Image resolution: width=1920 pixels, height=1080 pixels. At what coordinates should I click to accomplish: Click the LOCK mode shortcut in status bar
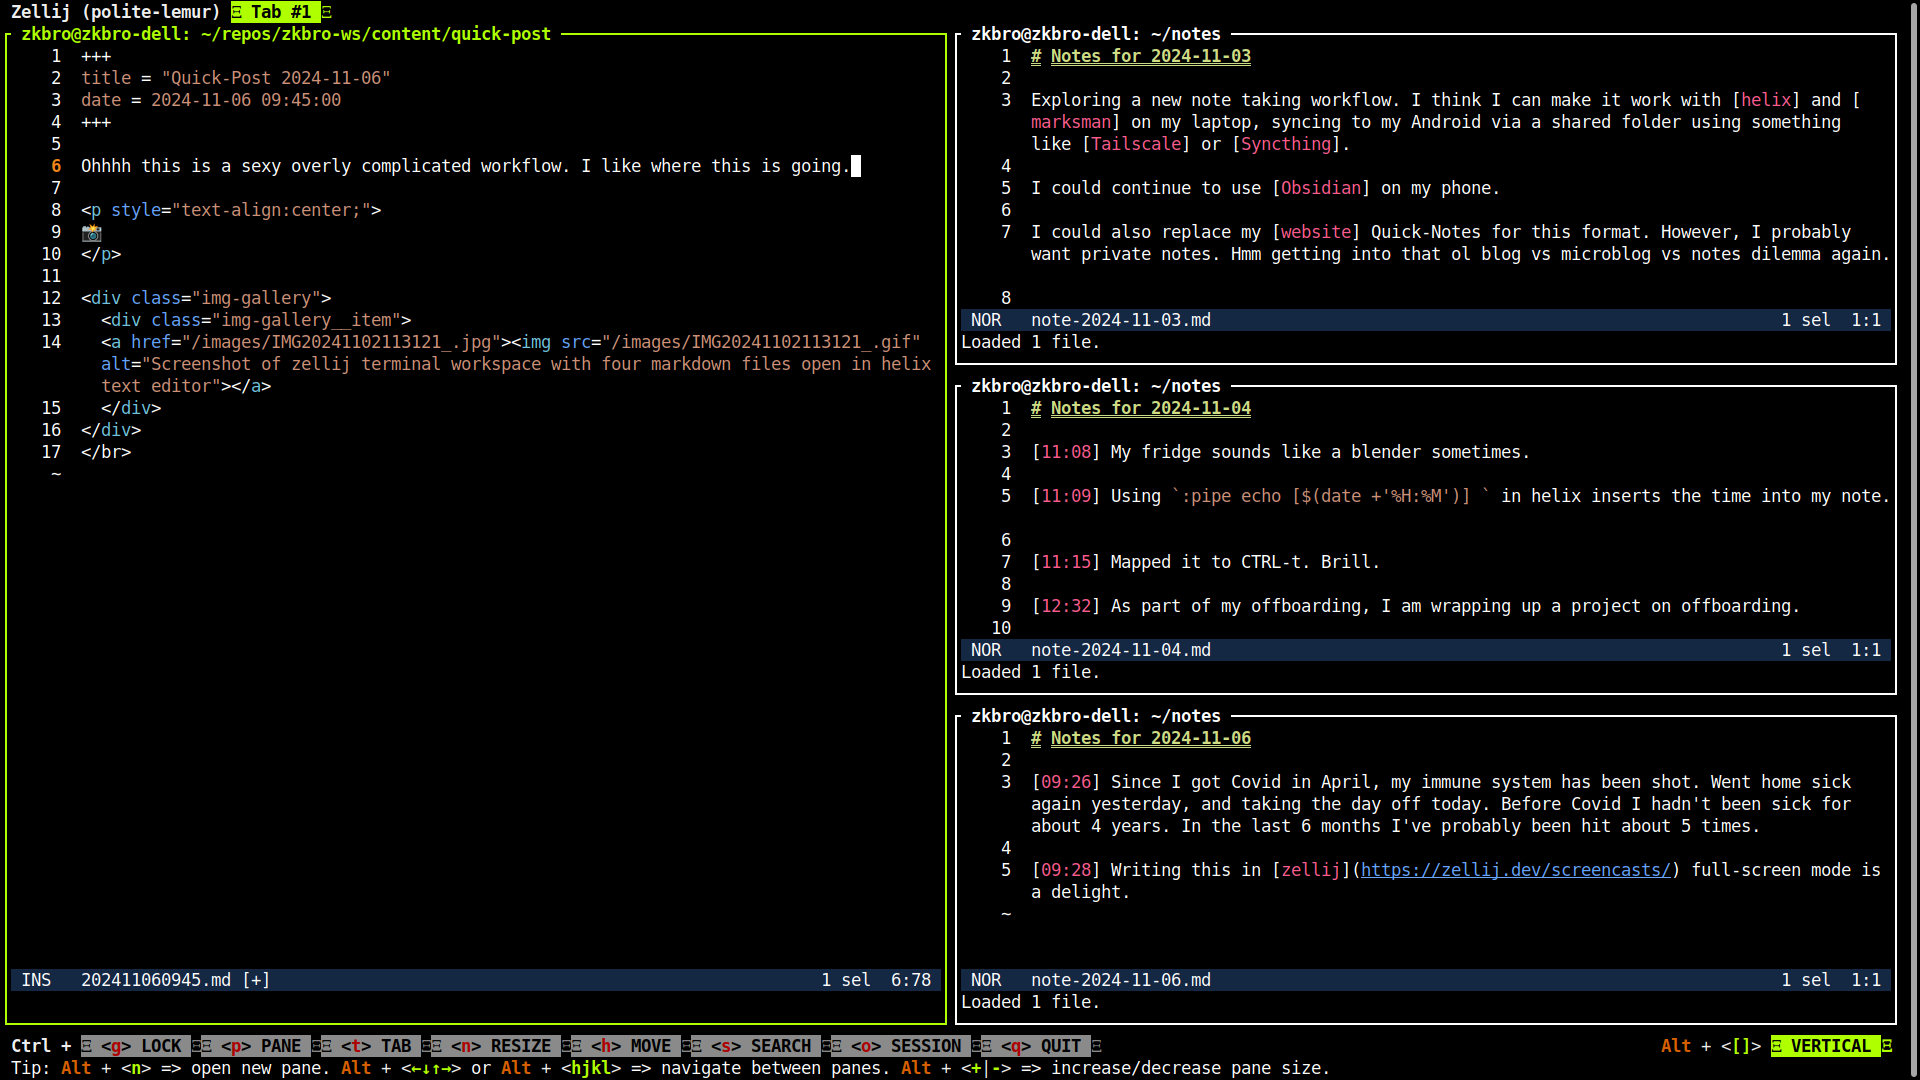pos(140,1046)
